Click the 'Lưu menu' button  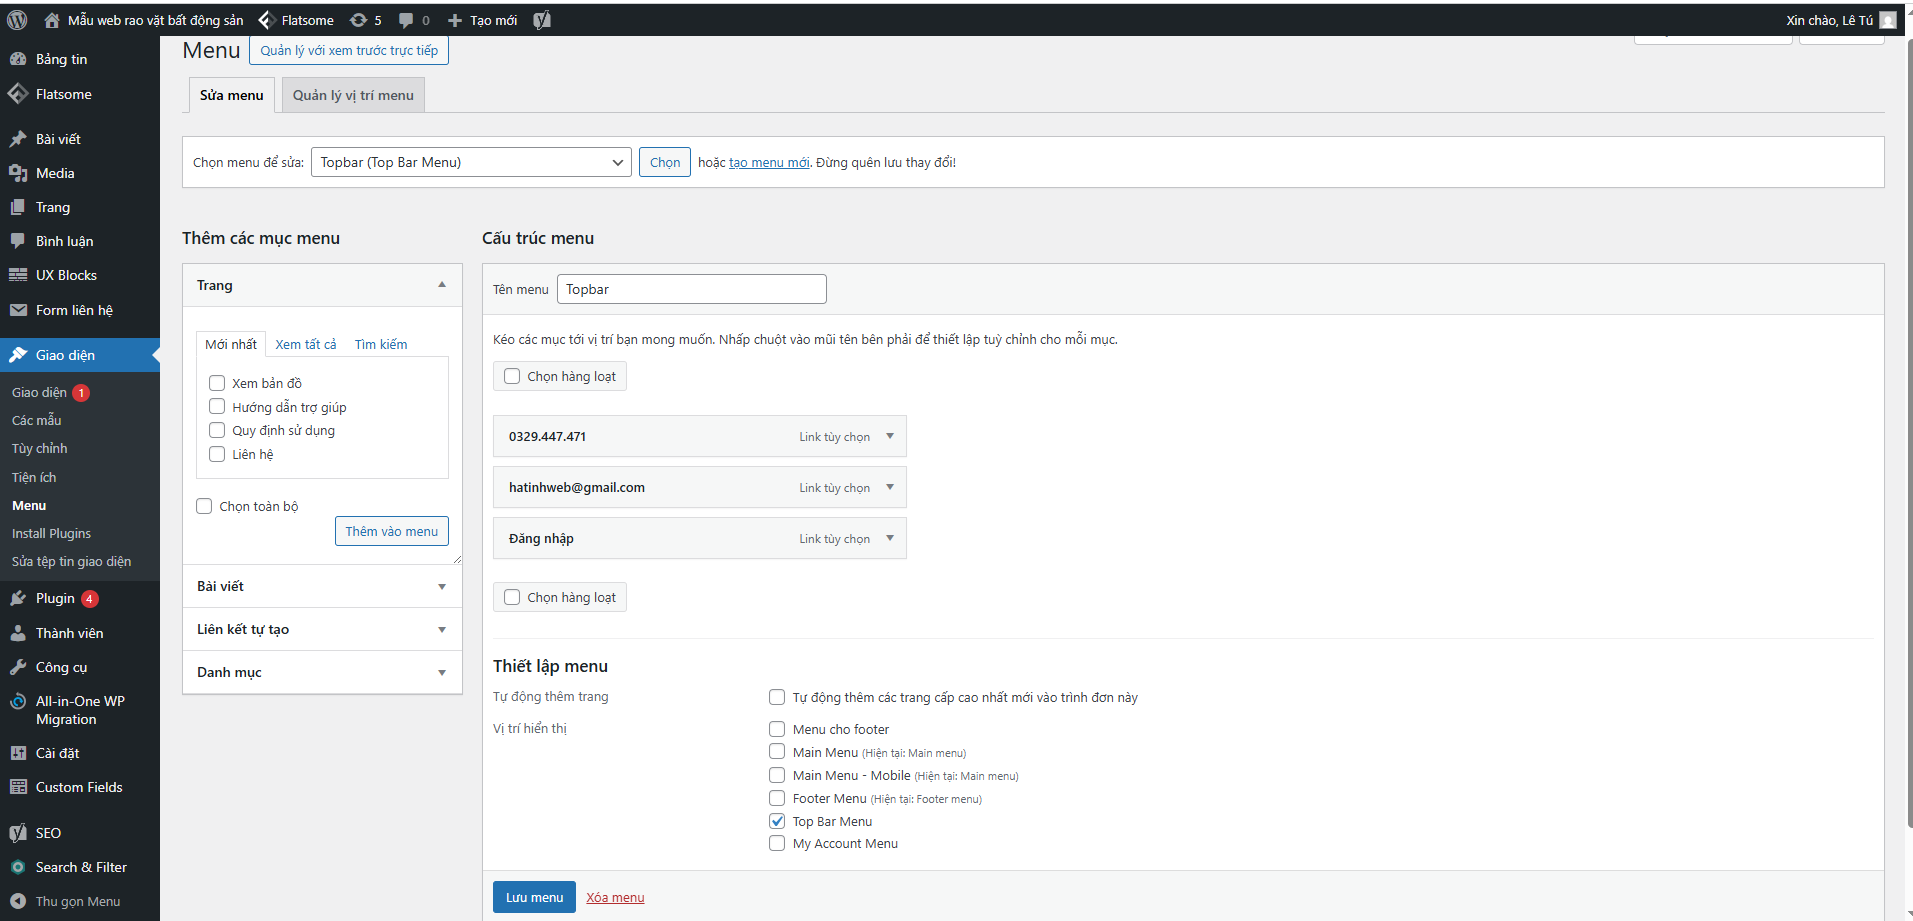(534, 897)
